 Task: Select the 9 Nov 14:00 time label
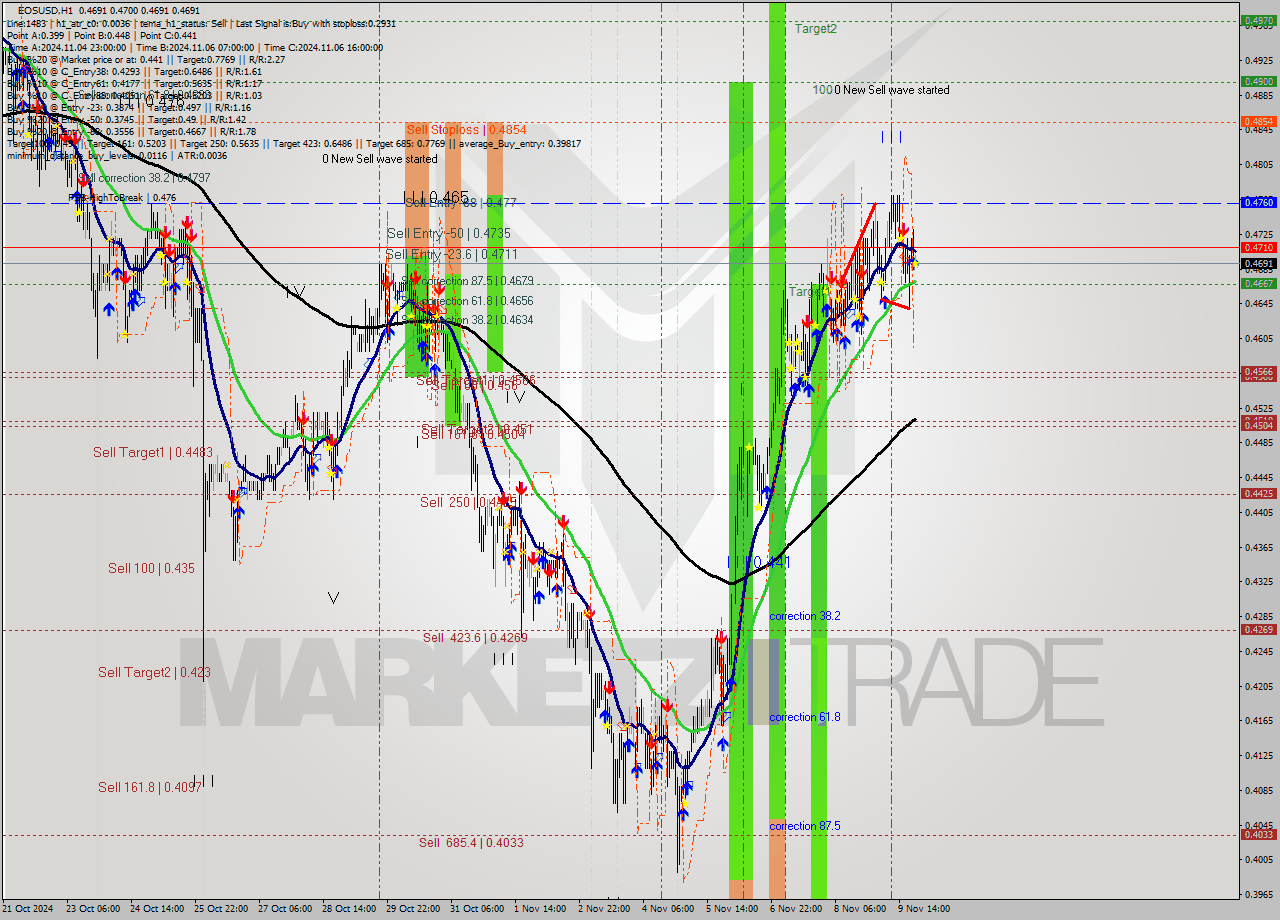click(924, 909)
